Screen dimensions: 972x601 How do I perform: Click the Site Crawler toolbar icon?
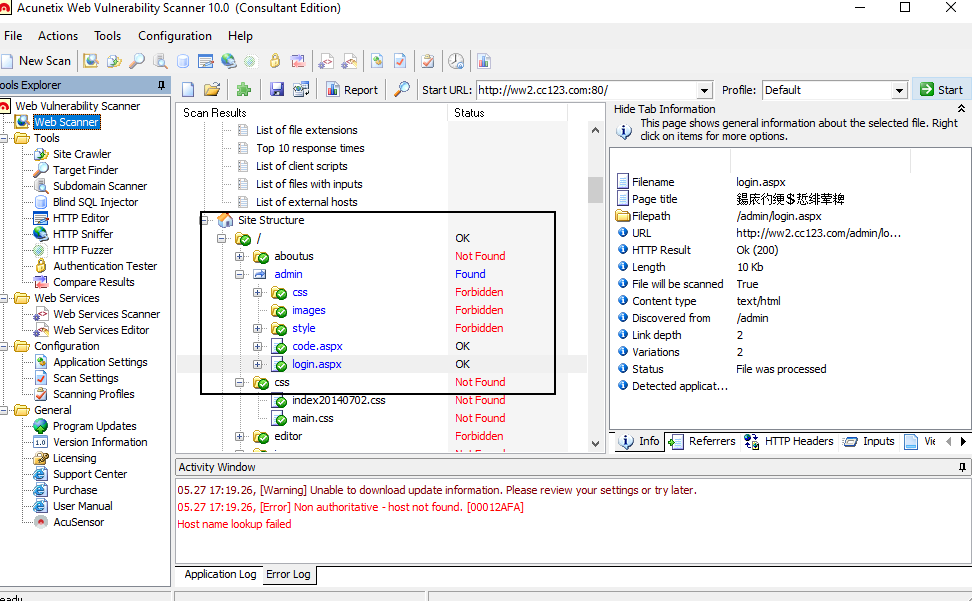click(114, 61)
